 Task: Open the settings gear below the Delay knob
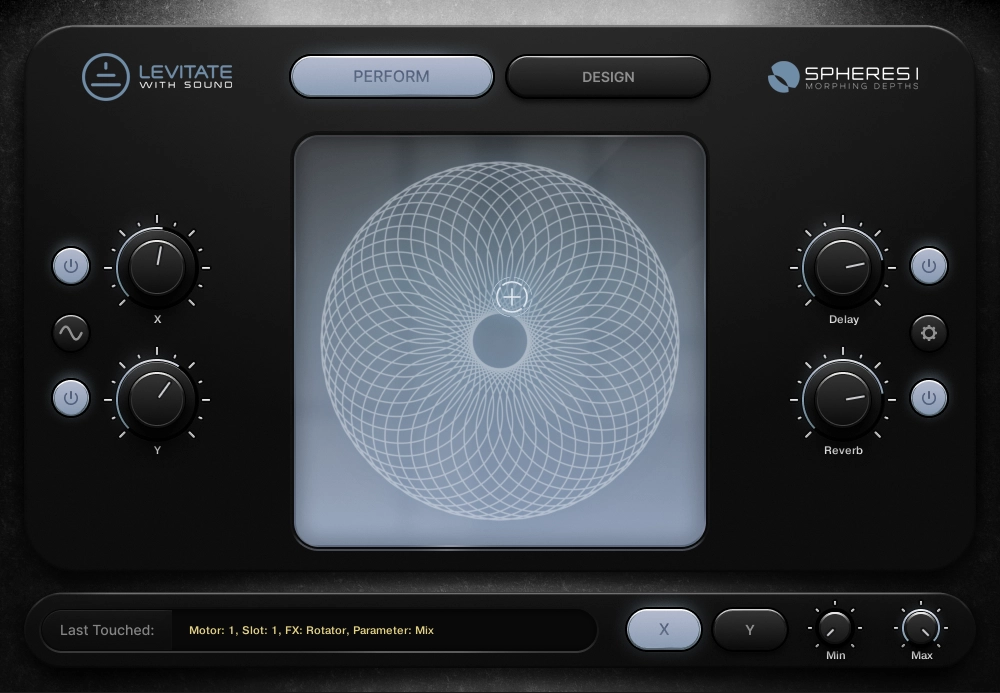tap(929, 333)
